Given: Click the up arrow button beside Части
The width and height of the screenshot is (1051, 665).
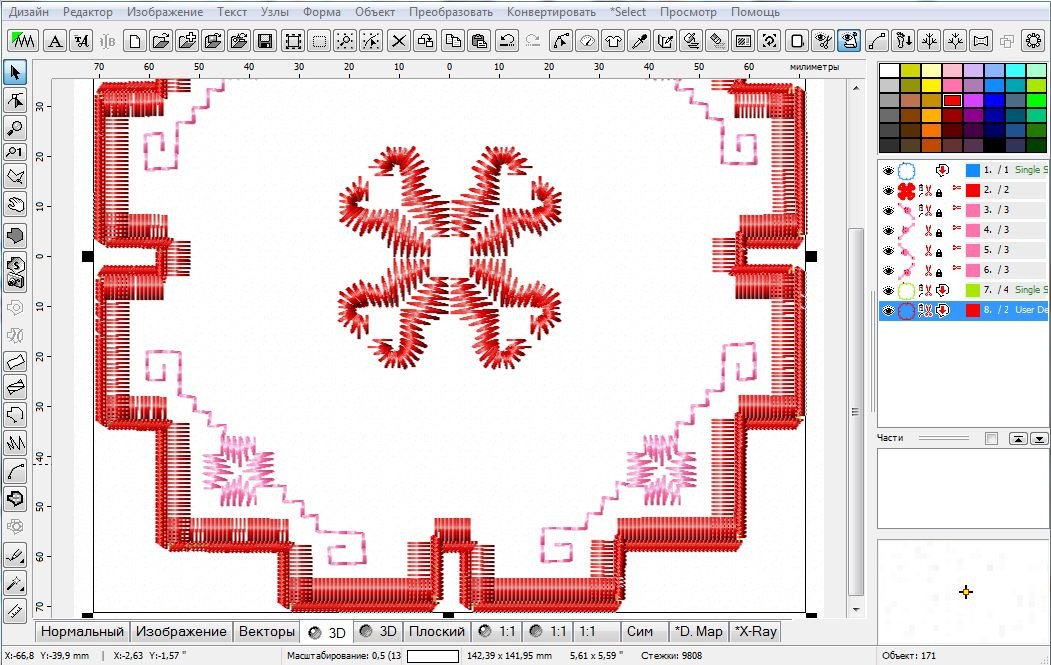Looking at the screenshot, I should (x=1017, y=438).
